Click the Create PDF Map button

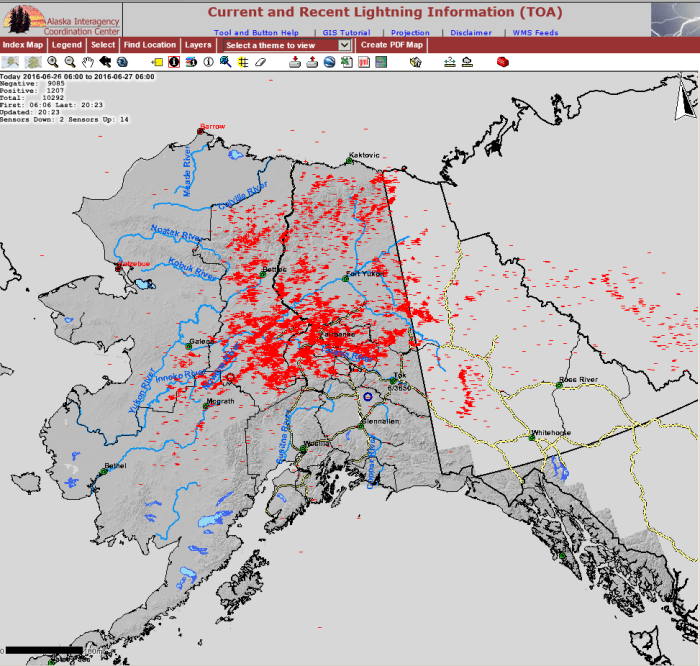pyautogui.click(x=392, y=45)
